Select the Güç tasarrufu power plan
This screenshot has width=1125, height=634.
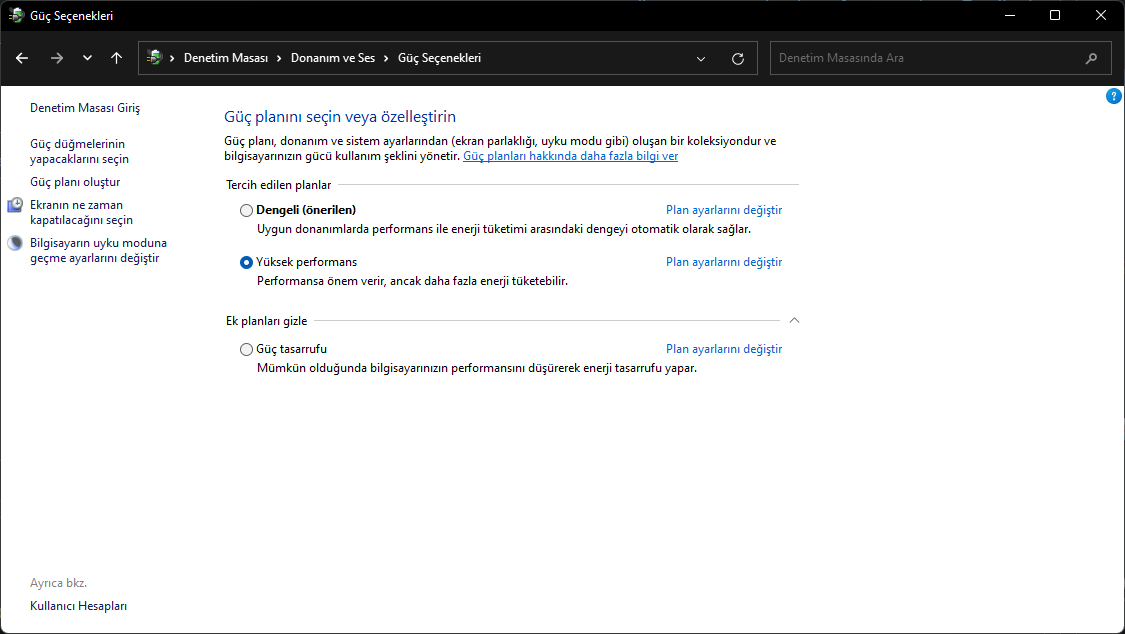(x=247, y=349)
